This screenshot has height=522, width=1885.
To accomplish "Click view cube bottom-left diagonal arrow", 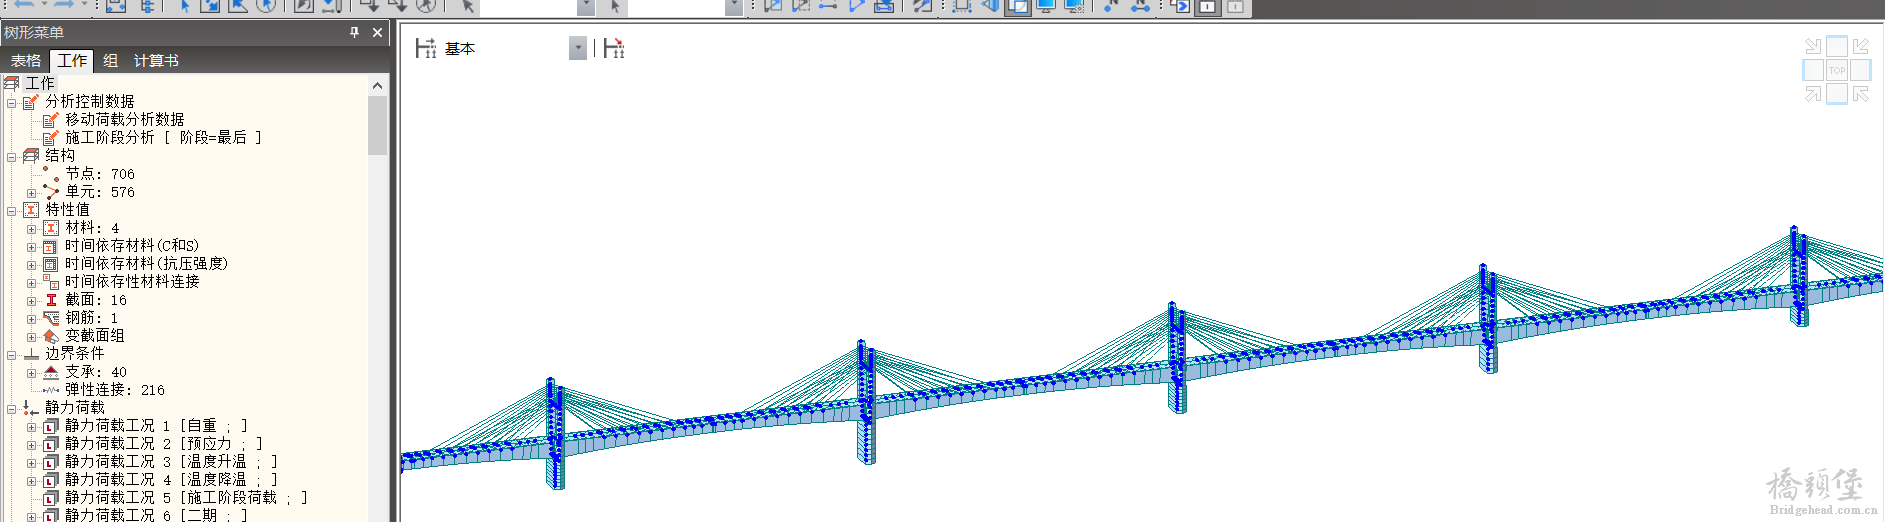I will click(x=1813, y=94).
